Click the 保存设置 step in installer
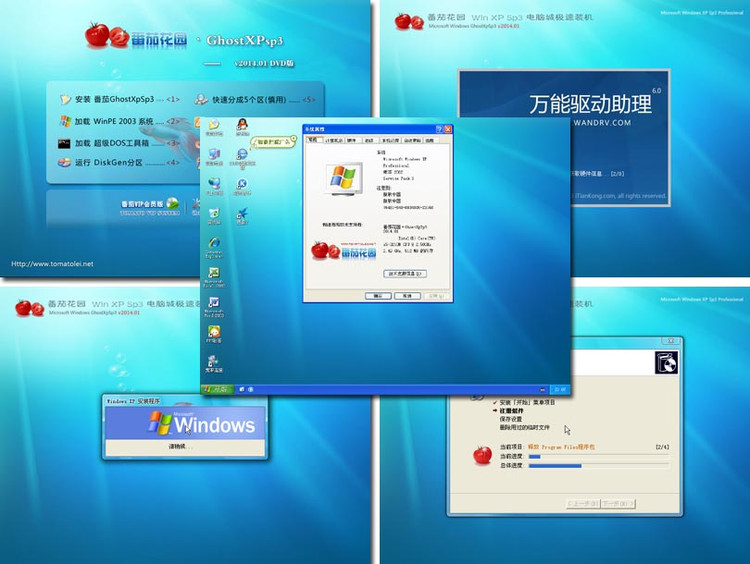 [x=511, y=419]
